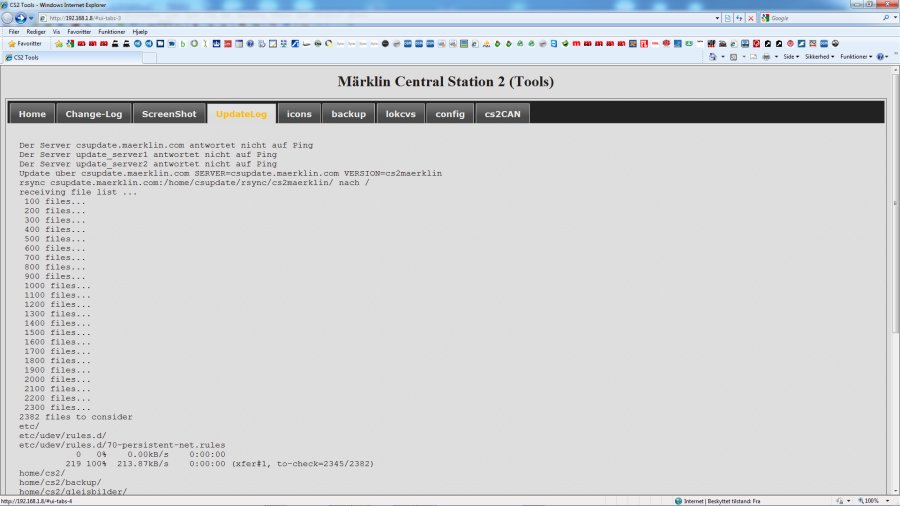Click the blue help icon in command bar
Image resolution: width=900 pixels, height=506 pixels.
[880, 57]
